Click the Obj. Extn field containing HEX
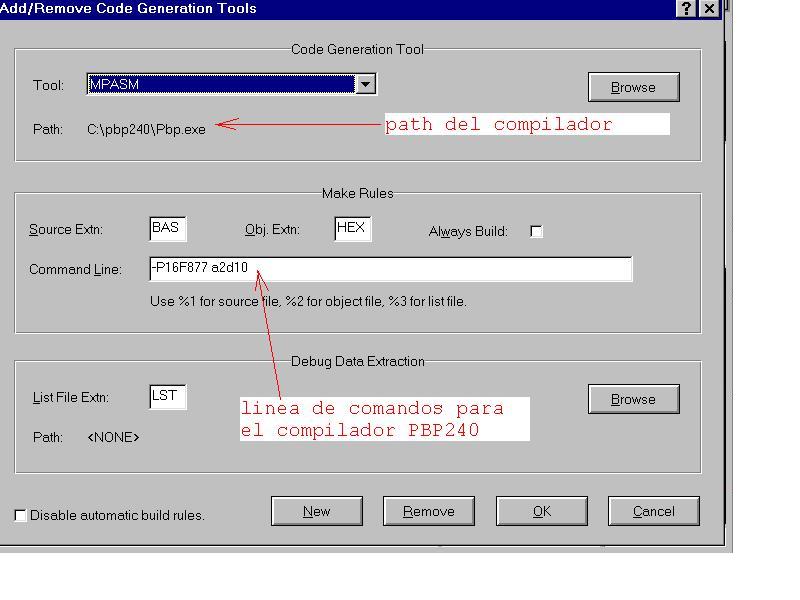800x600 pixels. pos(352,229)
